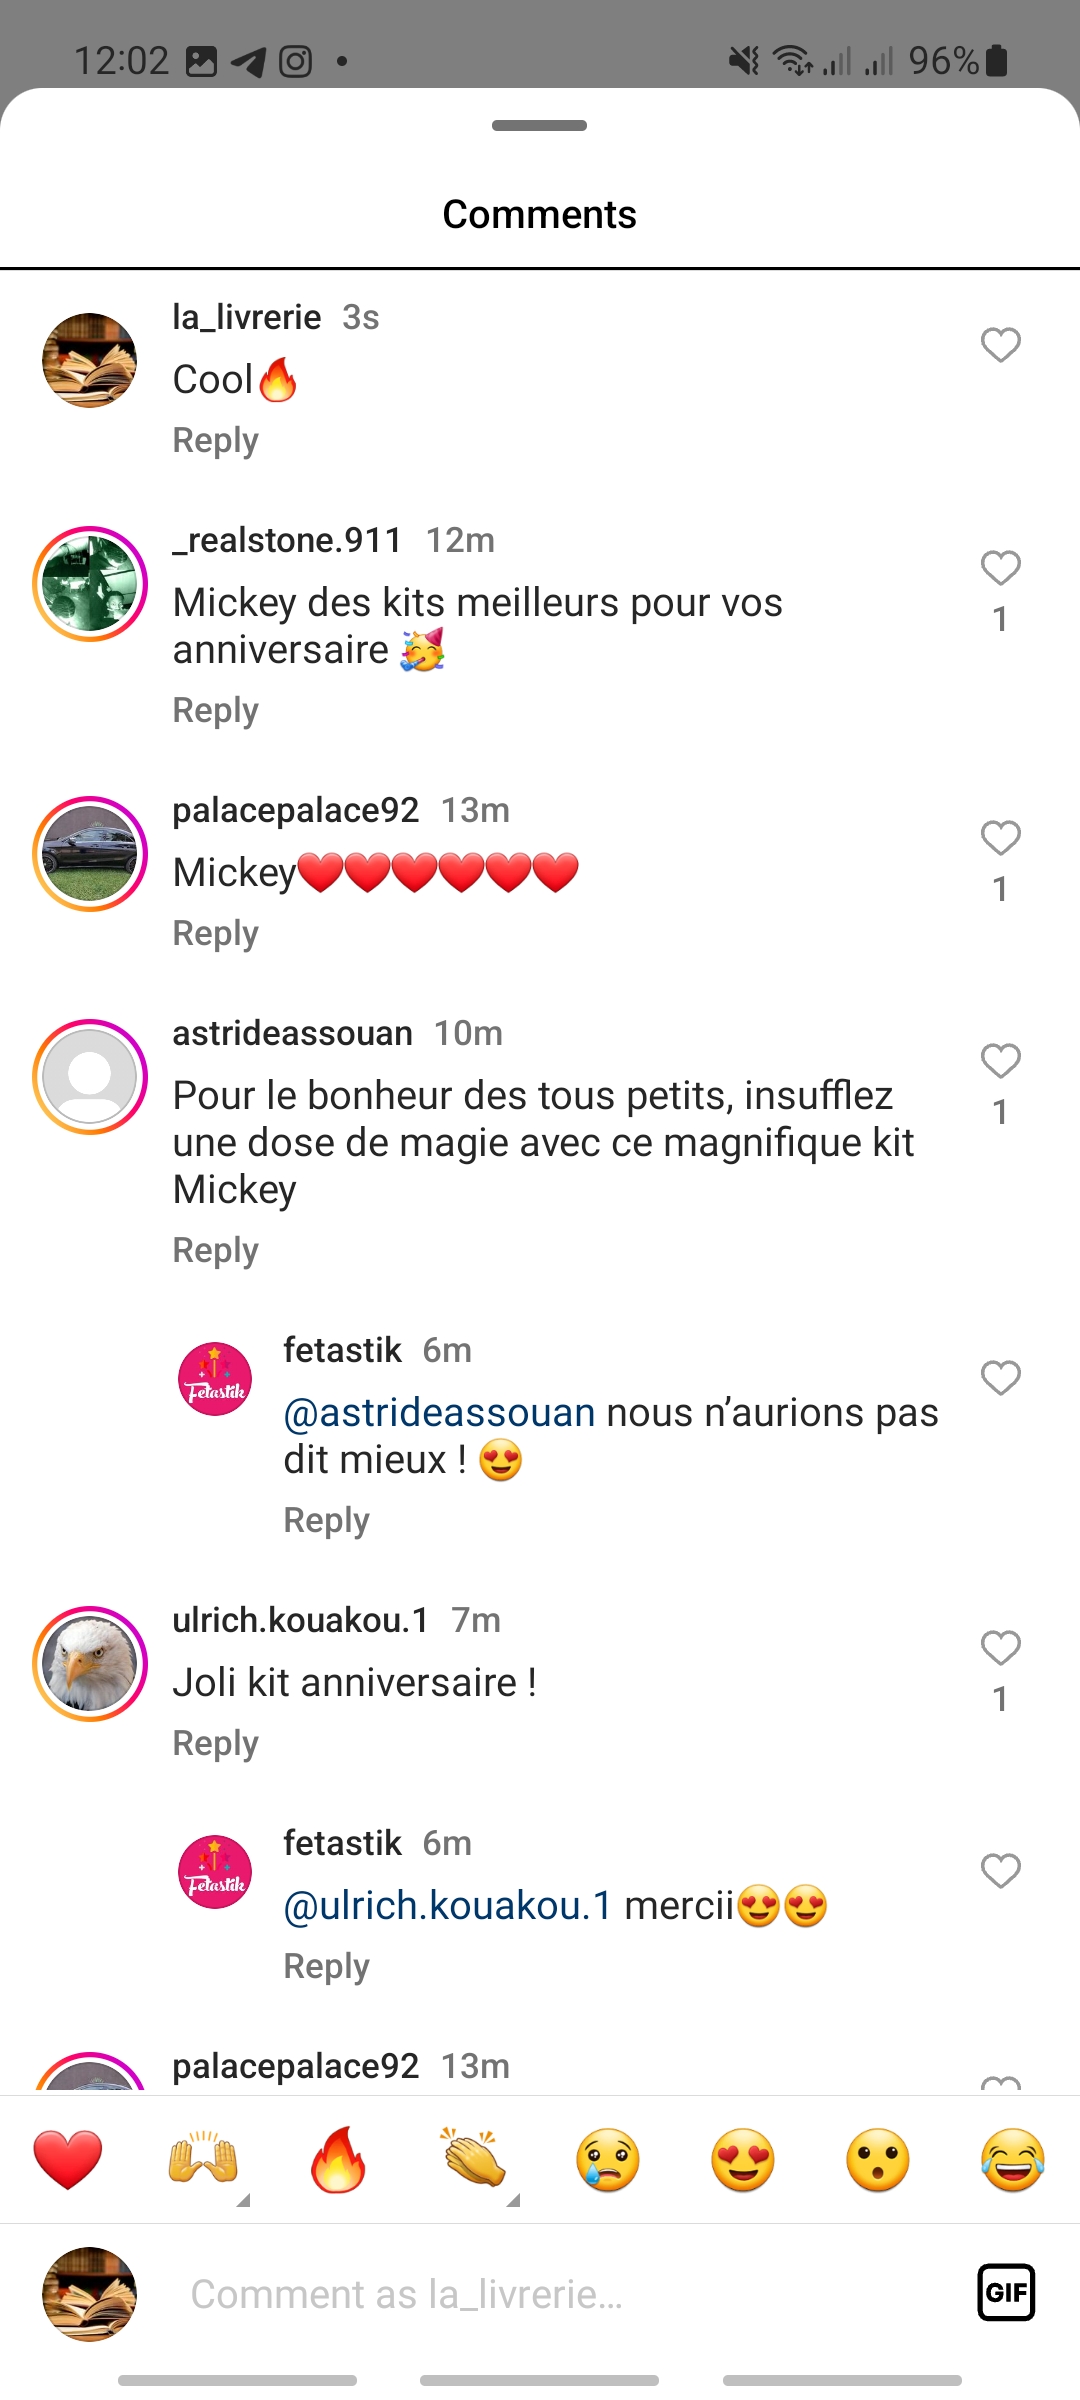Tap the surprised face quick-reaction emoji
1080x2400 pixels.
878,2159
